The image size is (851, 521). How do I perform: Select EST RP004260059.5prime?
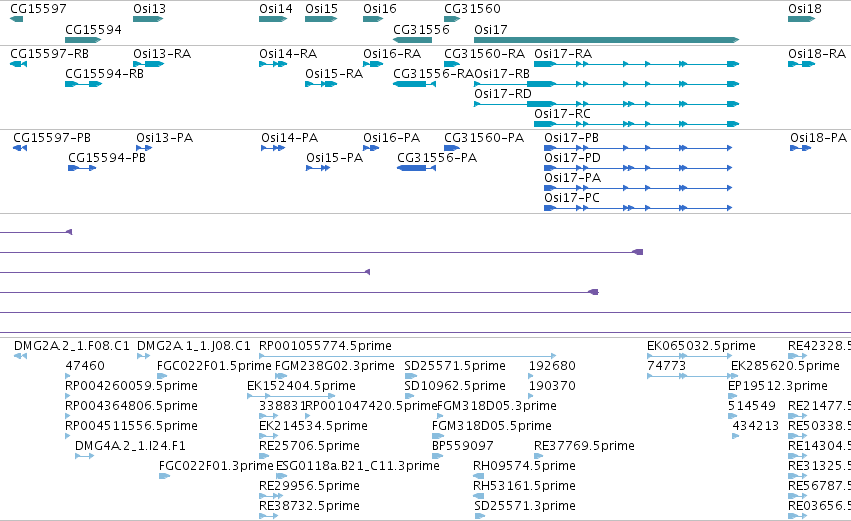(x=131, y=386)
